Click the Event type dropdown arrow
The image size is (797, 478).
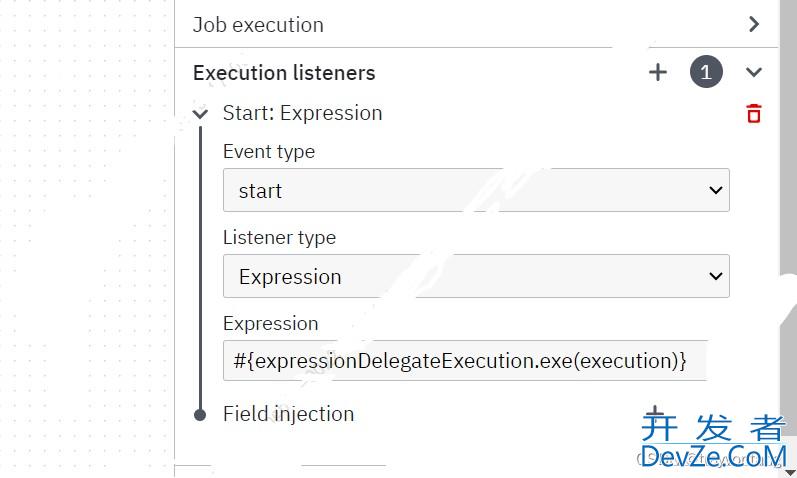[x=716, y=190]
